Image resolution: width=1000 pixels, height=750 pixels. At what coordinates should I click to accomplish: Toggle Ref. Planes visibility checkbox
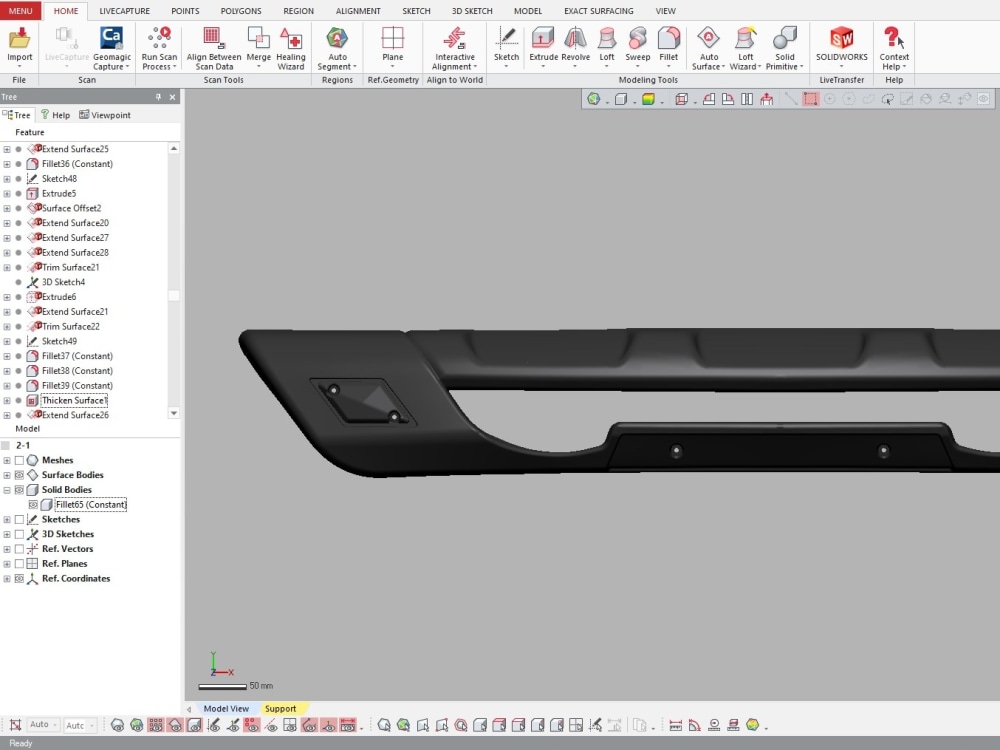coord(19,564)
